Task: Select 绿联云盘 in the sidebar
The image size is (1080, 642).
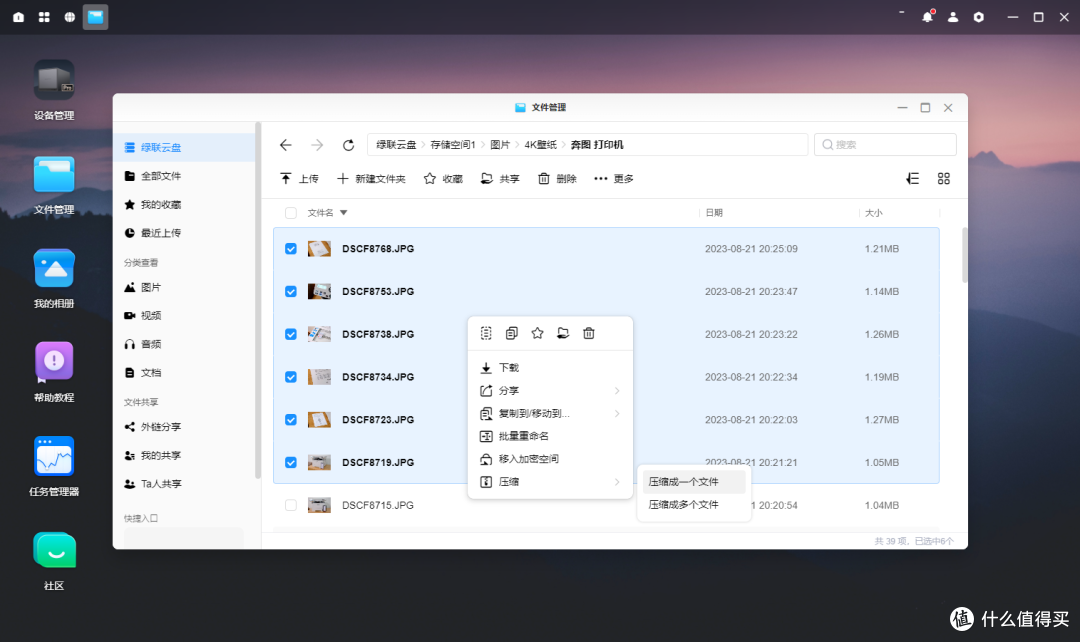Action: 184,147
